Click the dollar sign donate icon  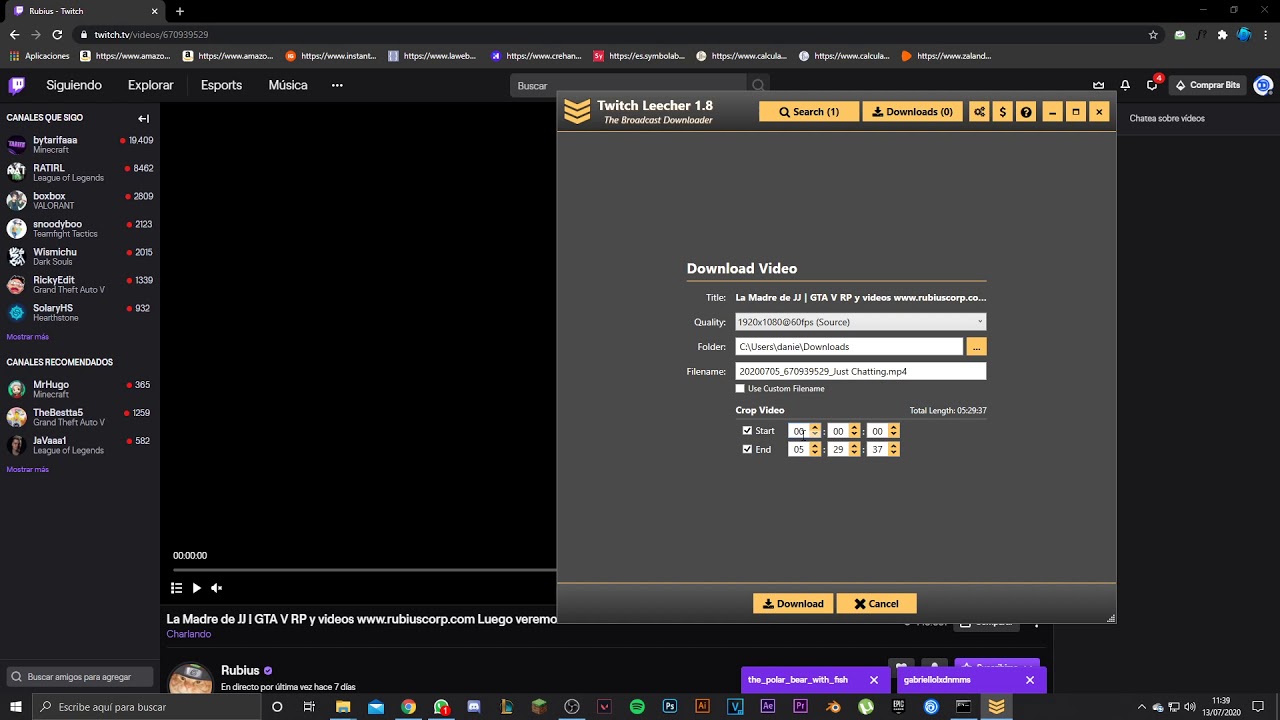point(1003,112)
